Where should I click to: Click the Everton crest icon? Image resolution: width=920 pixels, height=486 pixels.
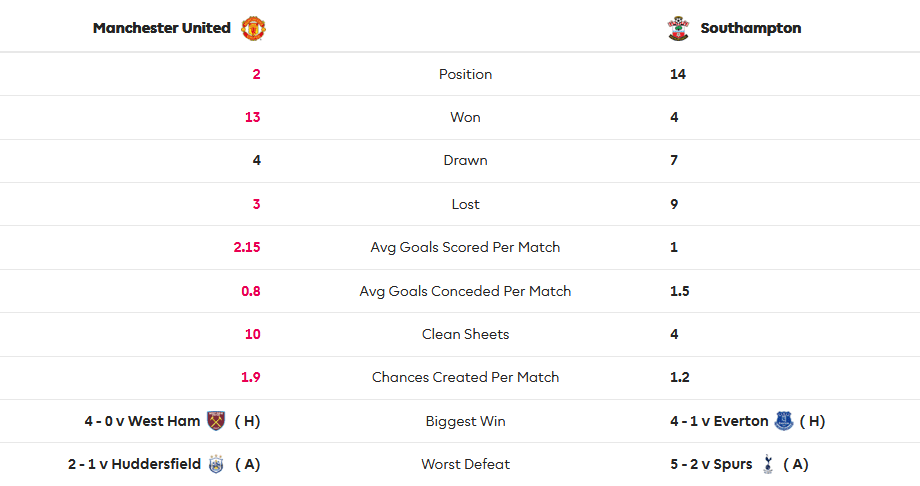click(784, 421)
